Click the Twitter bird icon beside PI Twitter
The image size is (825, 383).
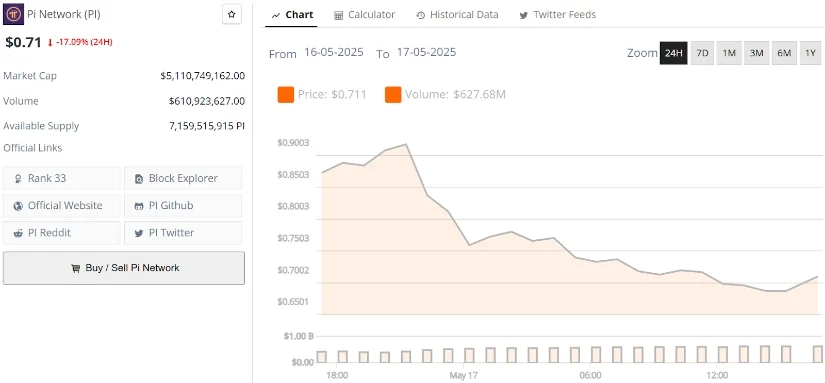pyautogui.click(x=139, y=234)
